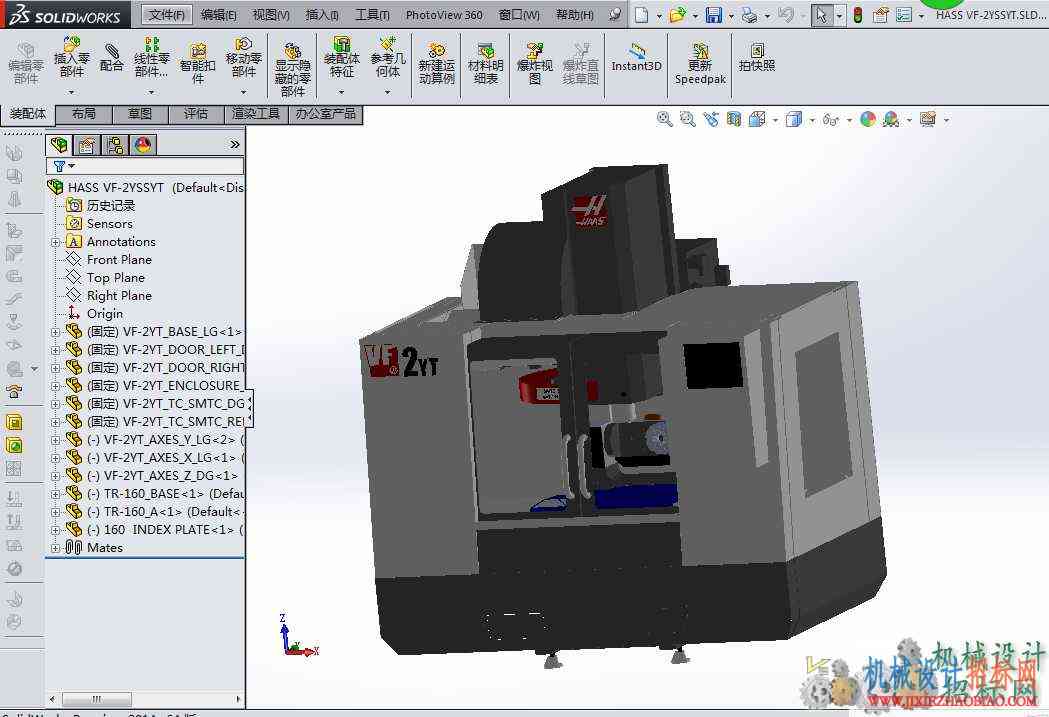
Task: Expand the panel flyout double chevron
Action: click(235, 144)
